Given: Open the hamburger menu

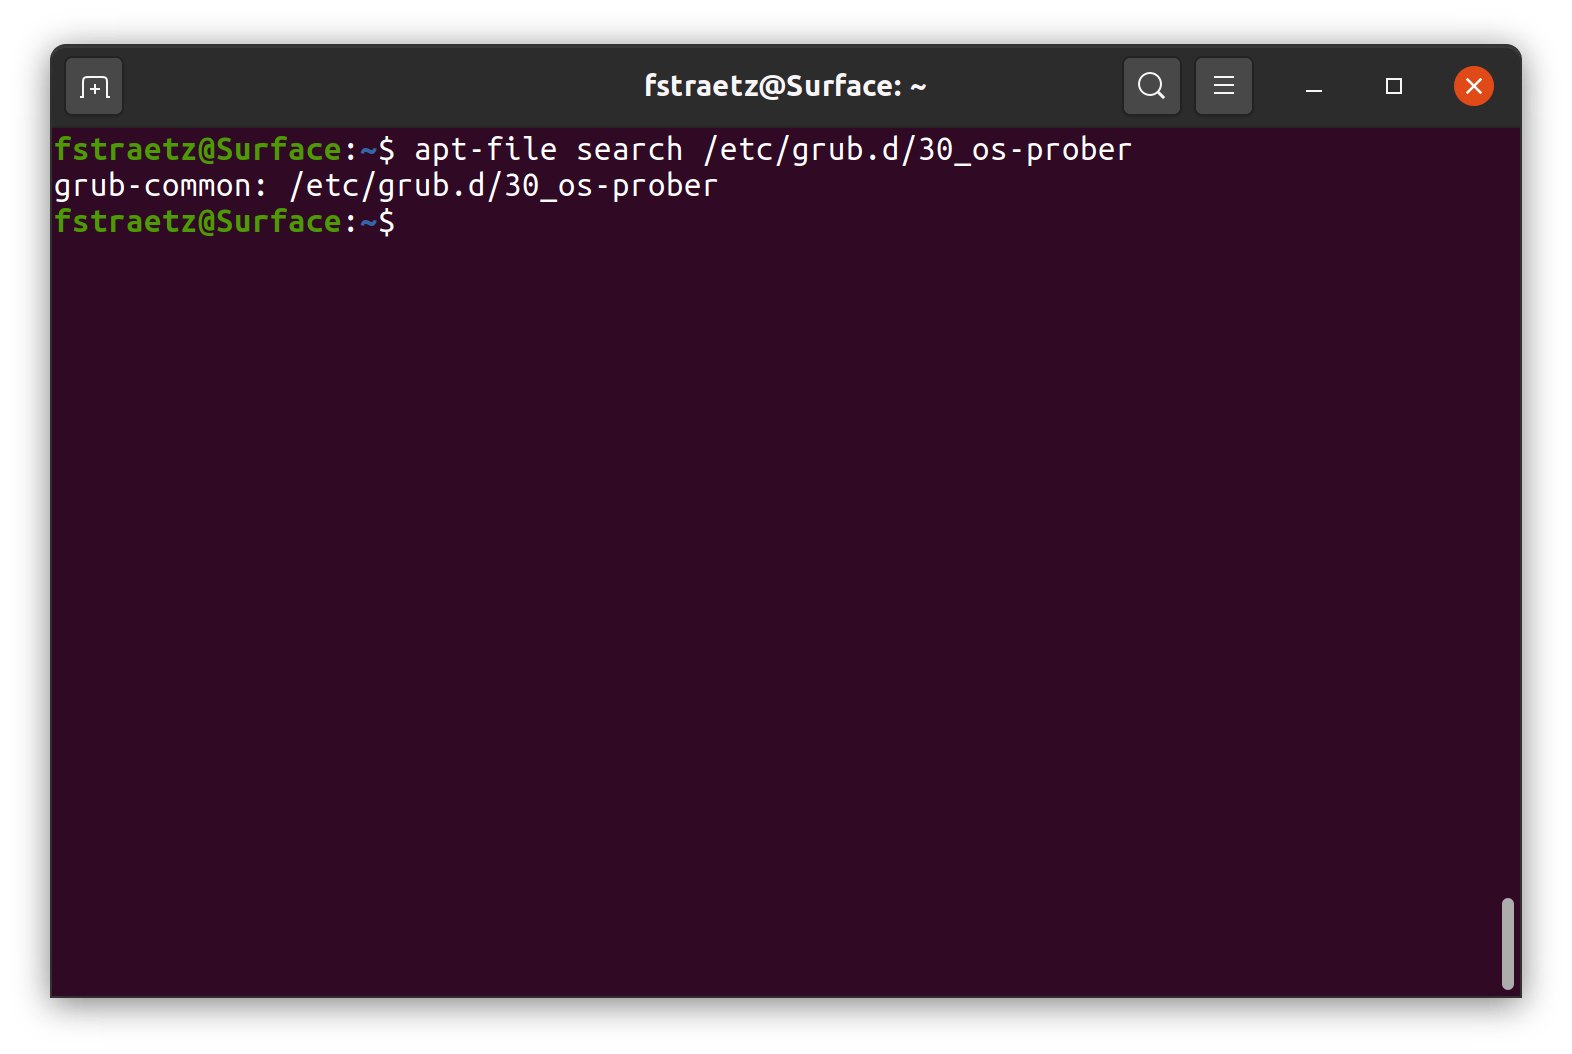Looking at the screenshot, I should coord(1223,86).
